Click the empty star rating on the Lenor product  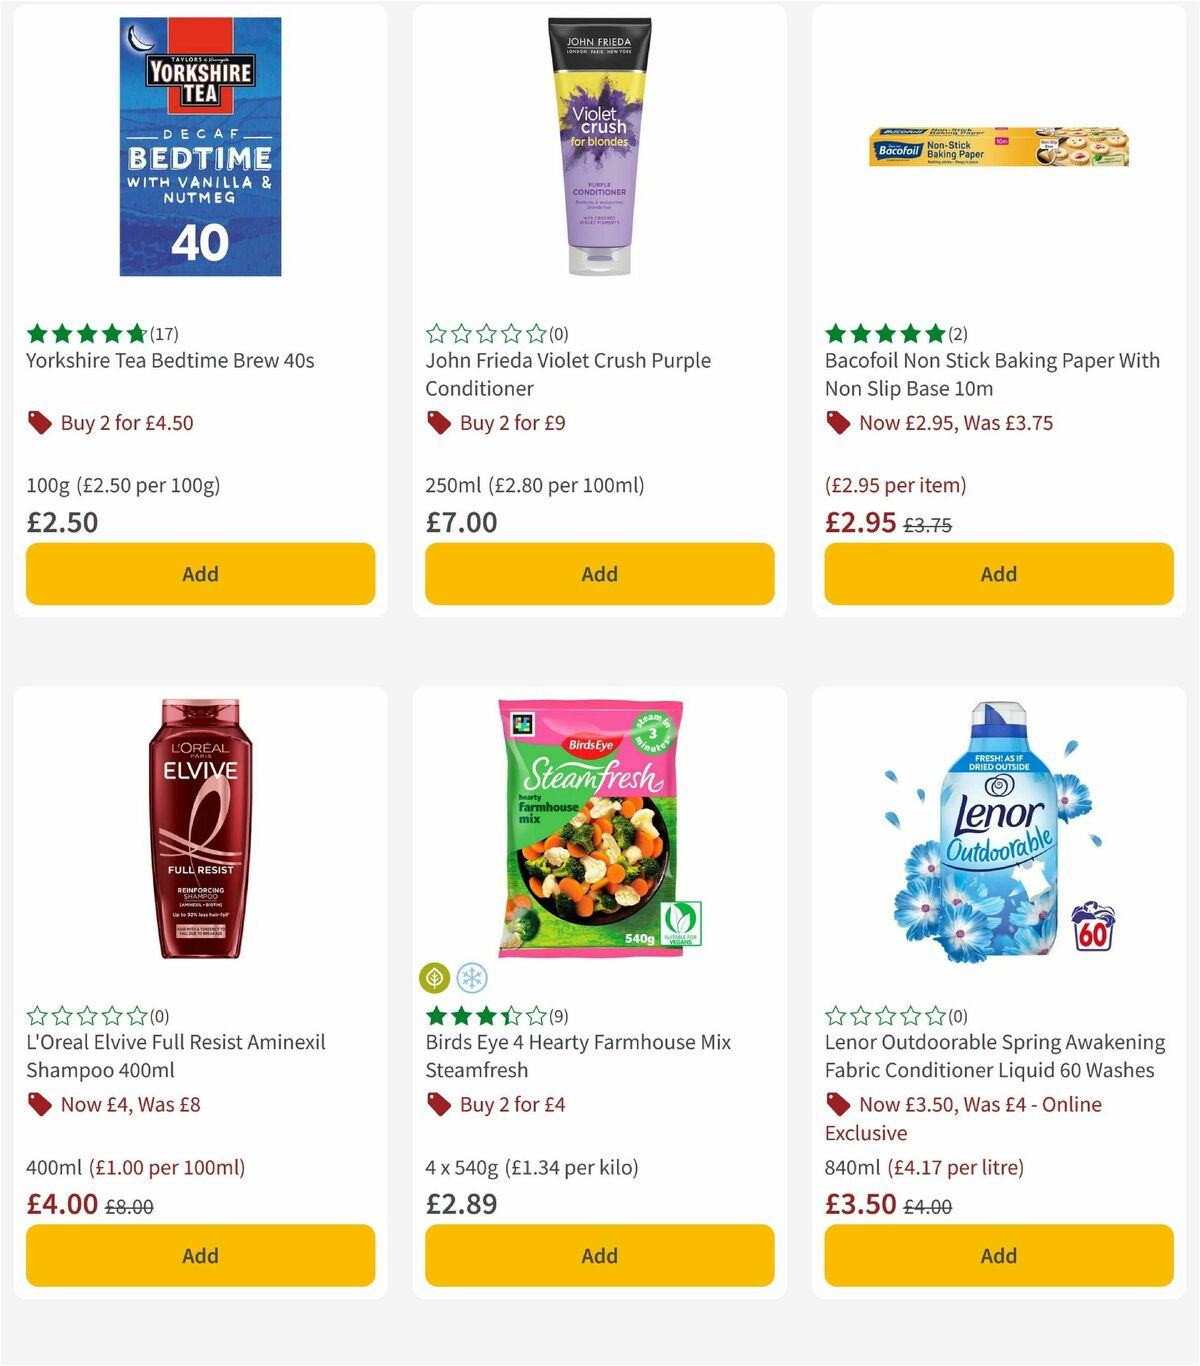point(884,1016)
